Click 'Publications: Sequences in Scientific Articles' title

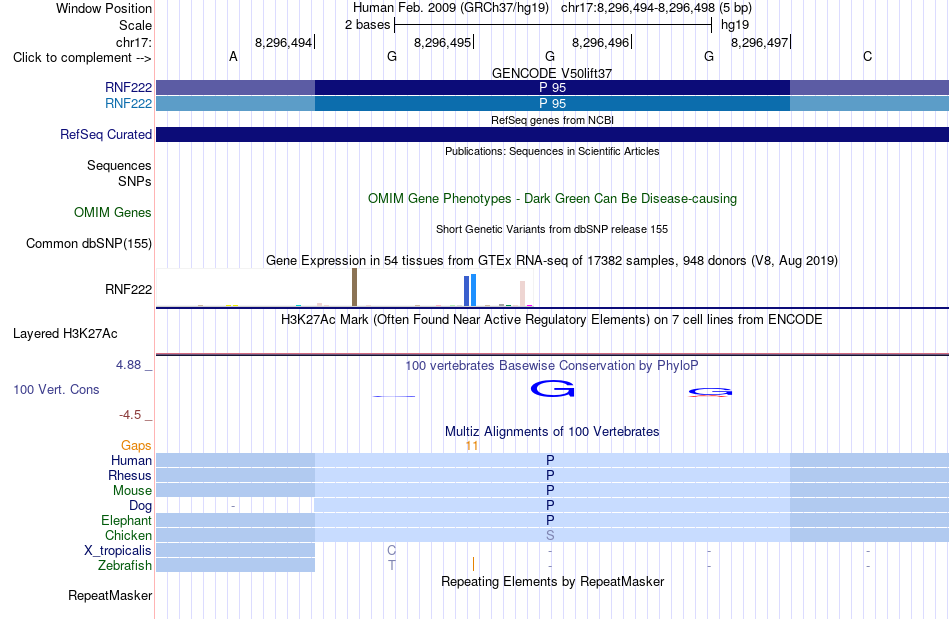(x=552, y=151)
